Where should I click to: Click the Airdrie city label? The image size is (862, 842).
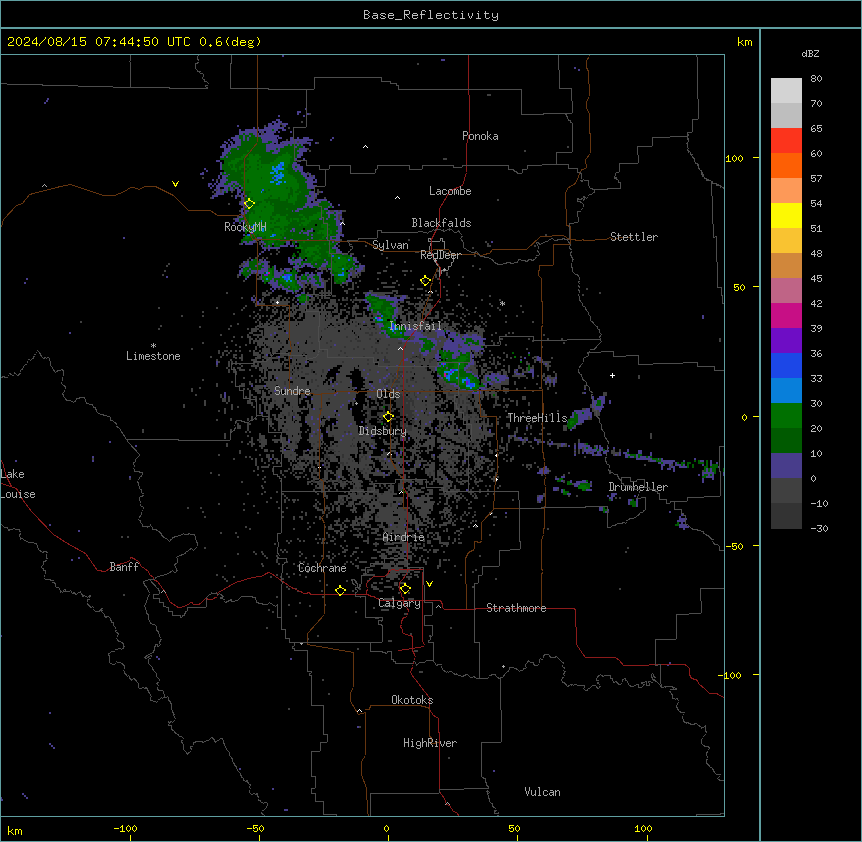pos(403,537)
